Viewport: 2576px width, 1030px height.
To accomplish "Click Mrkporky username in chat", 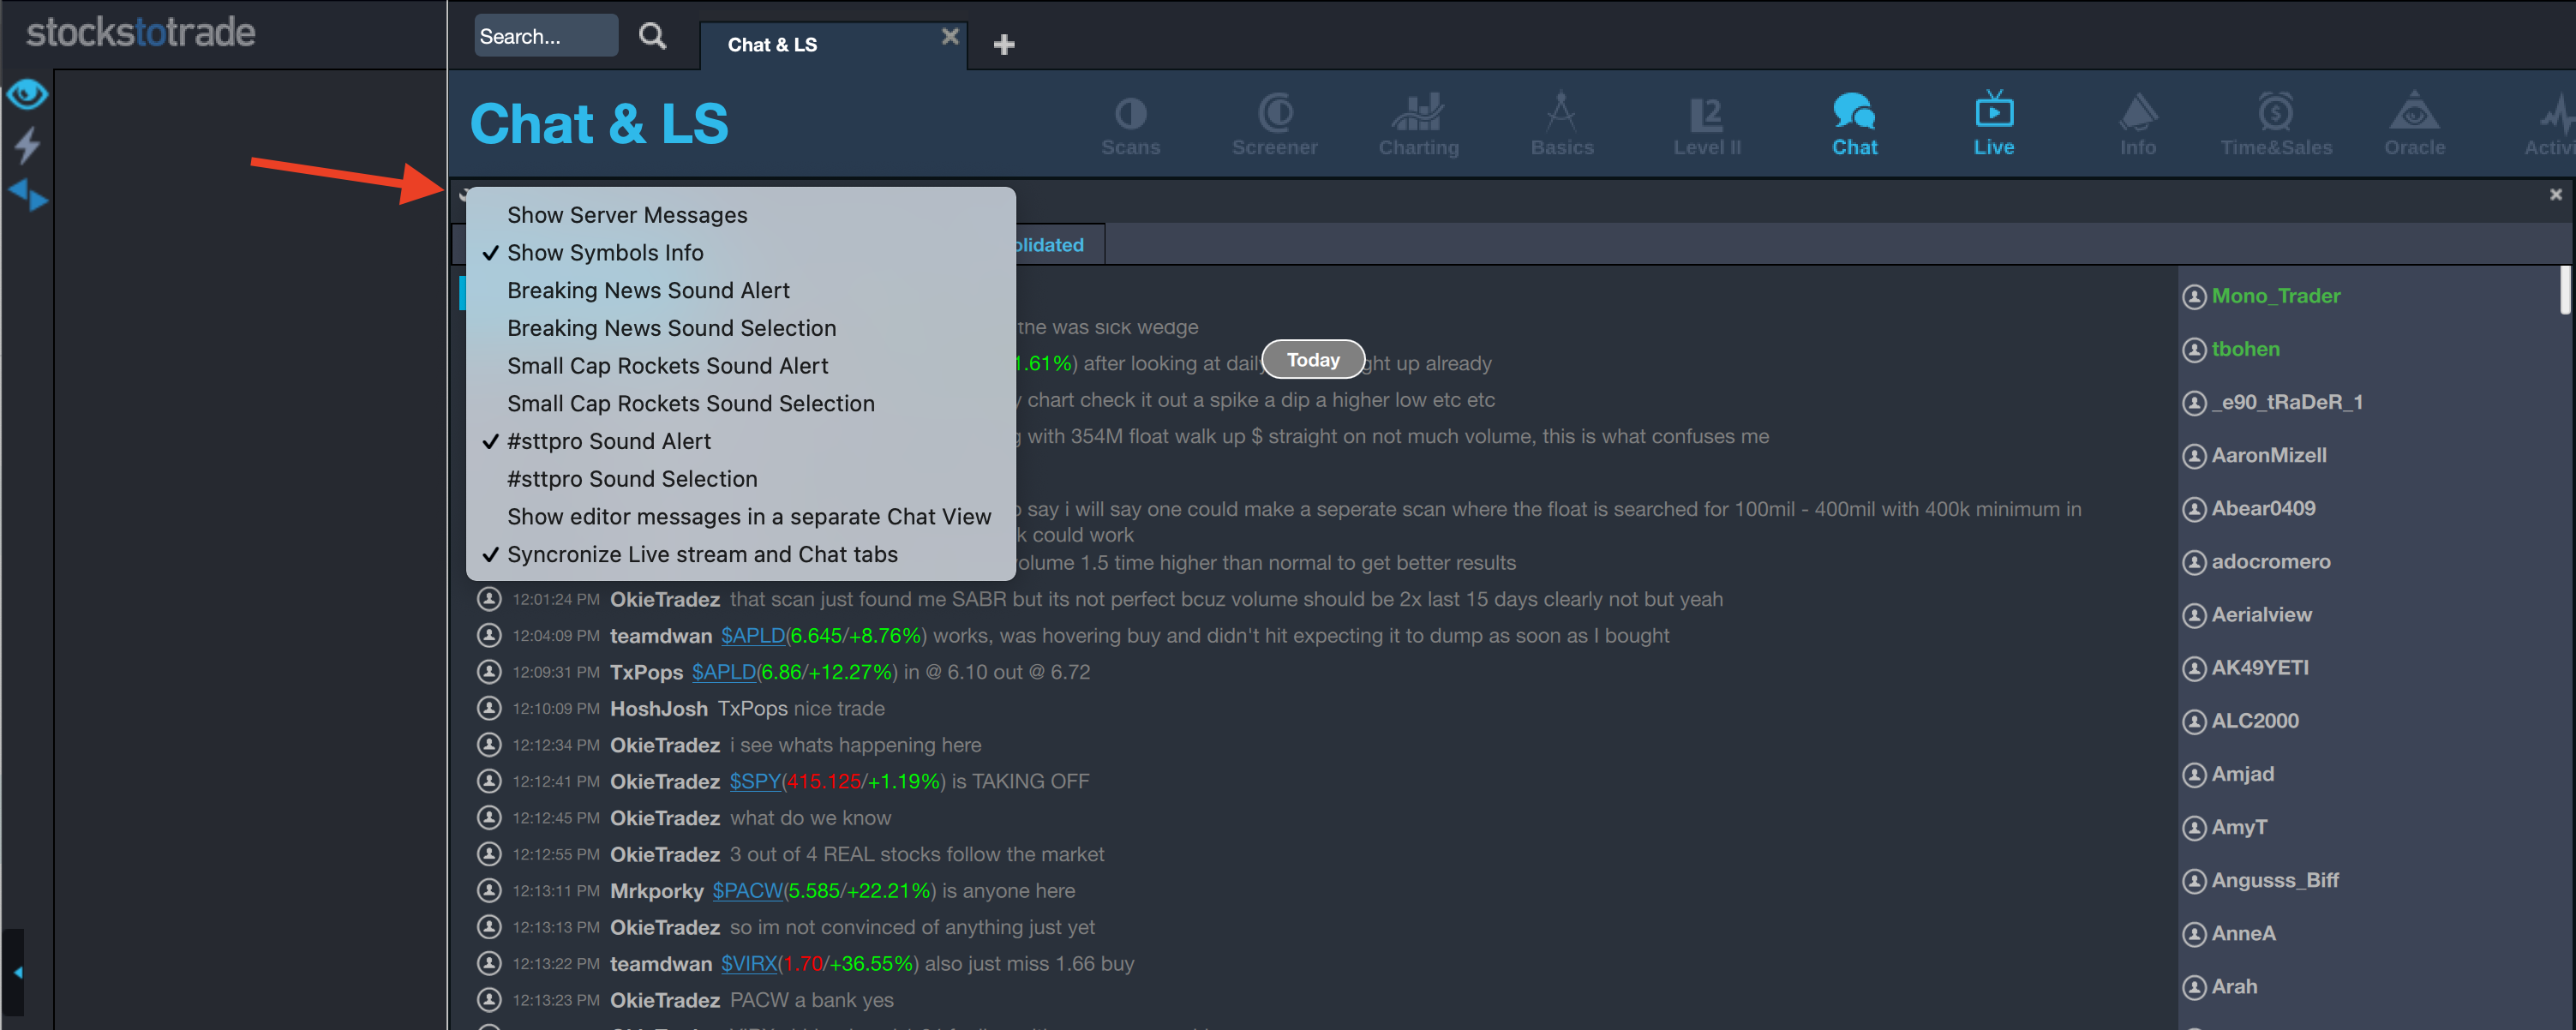I will tap(656, 890).
